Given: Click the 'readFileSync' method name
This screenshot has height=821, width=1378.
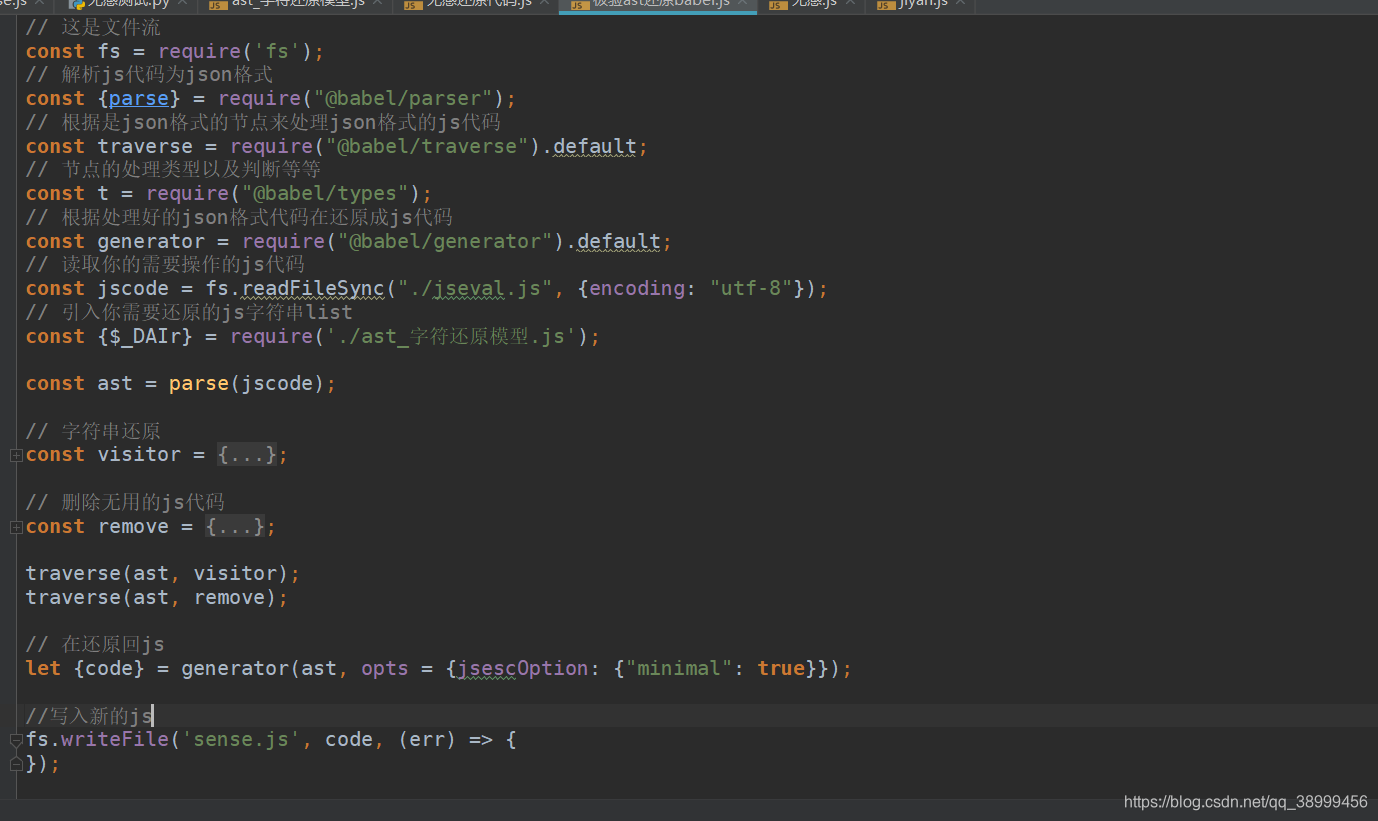Looking at the screenshot, I should [x=313, y=288].
